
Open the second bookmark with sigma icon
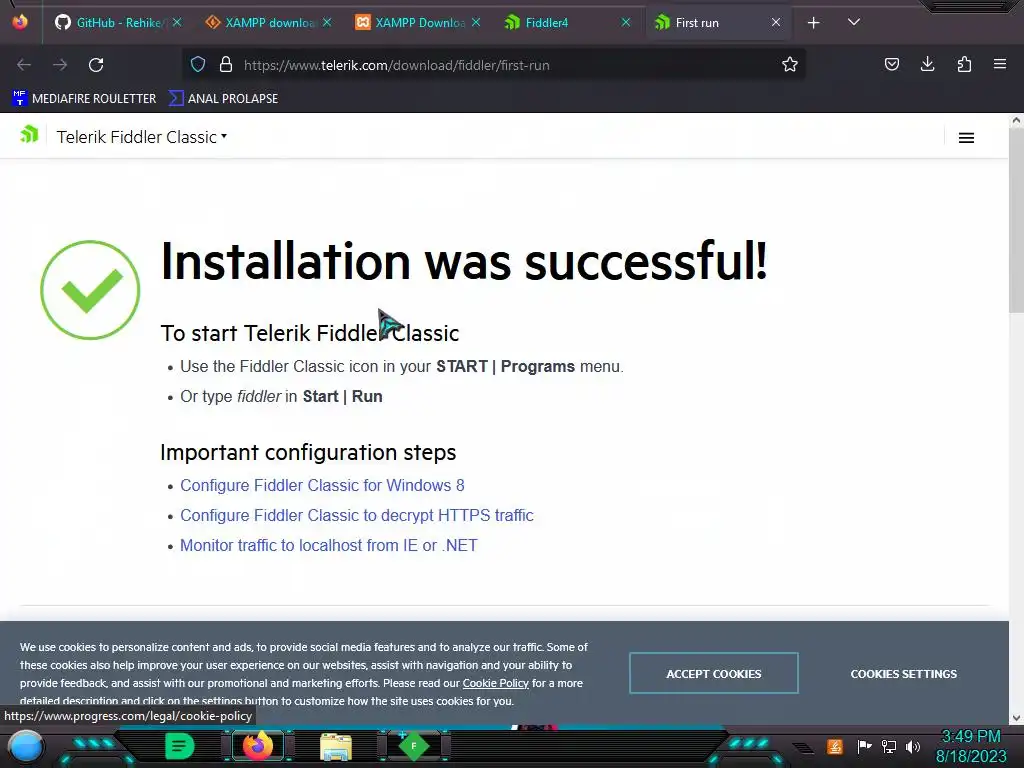[223, 99]
